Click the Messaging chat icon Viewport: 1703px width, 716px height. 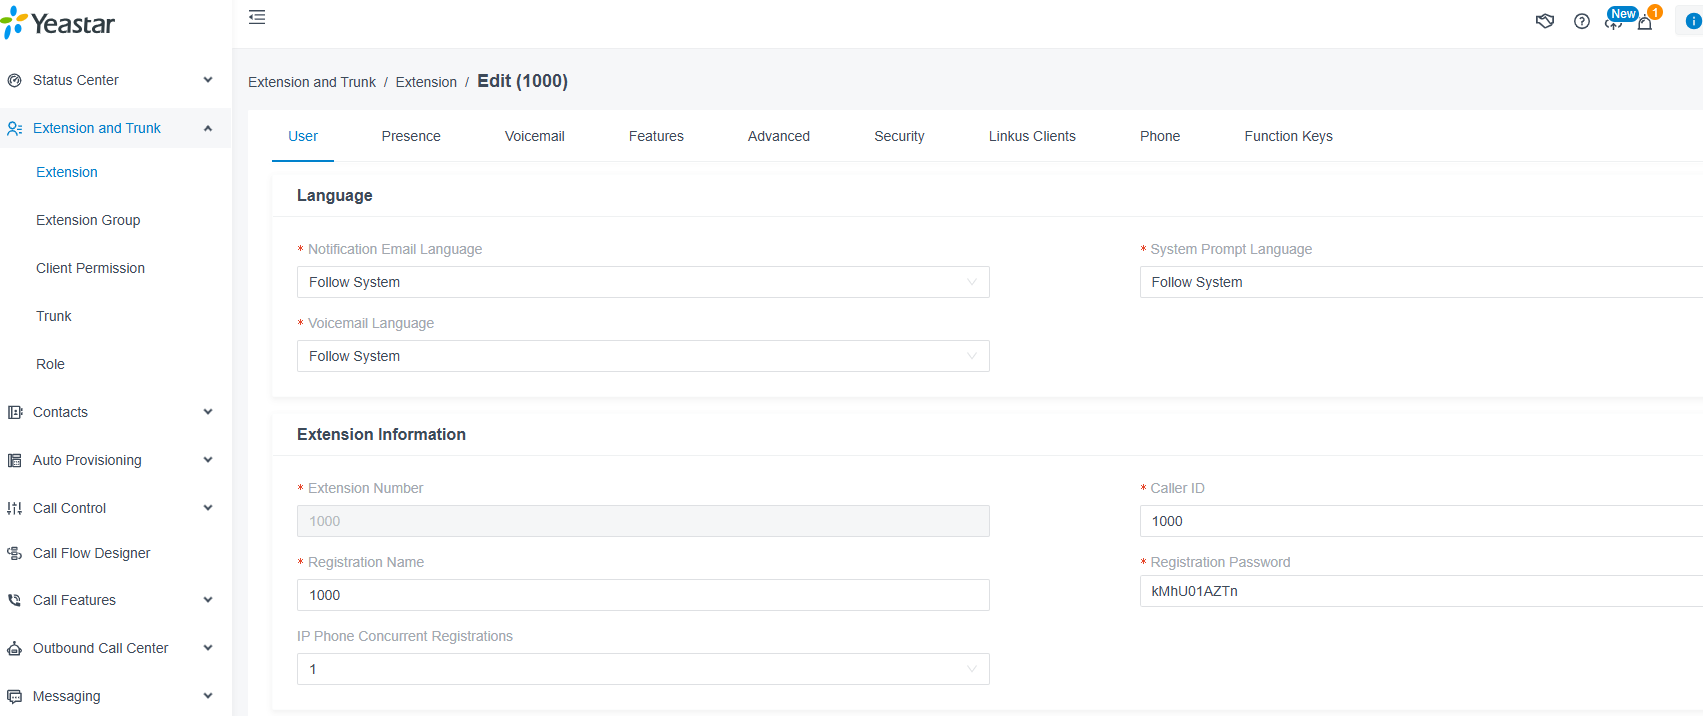point(14,696)
